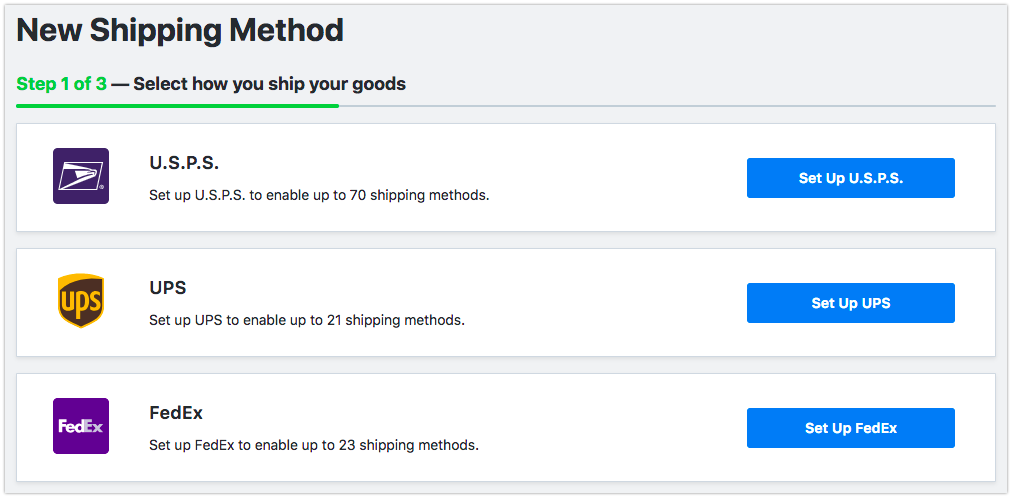Click the '23 shipping methods' FedEx description
1012x498 pixels.
[314, 445]
